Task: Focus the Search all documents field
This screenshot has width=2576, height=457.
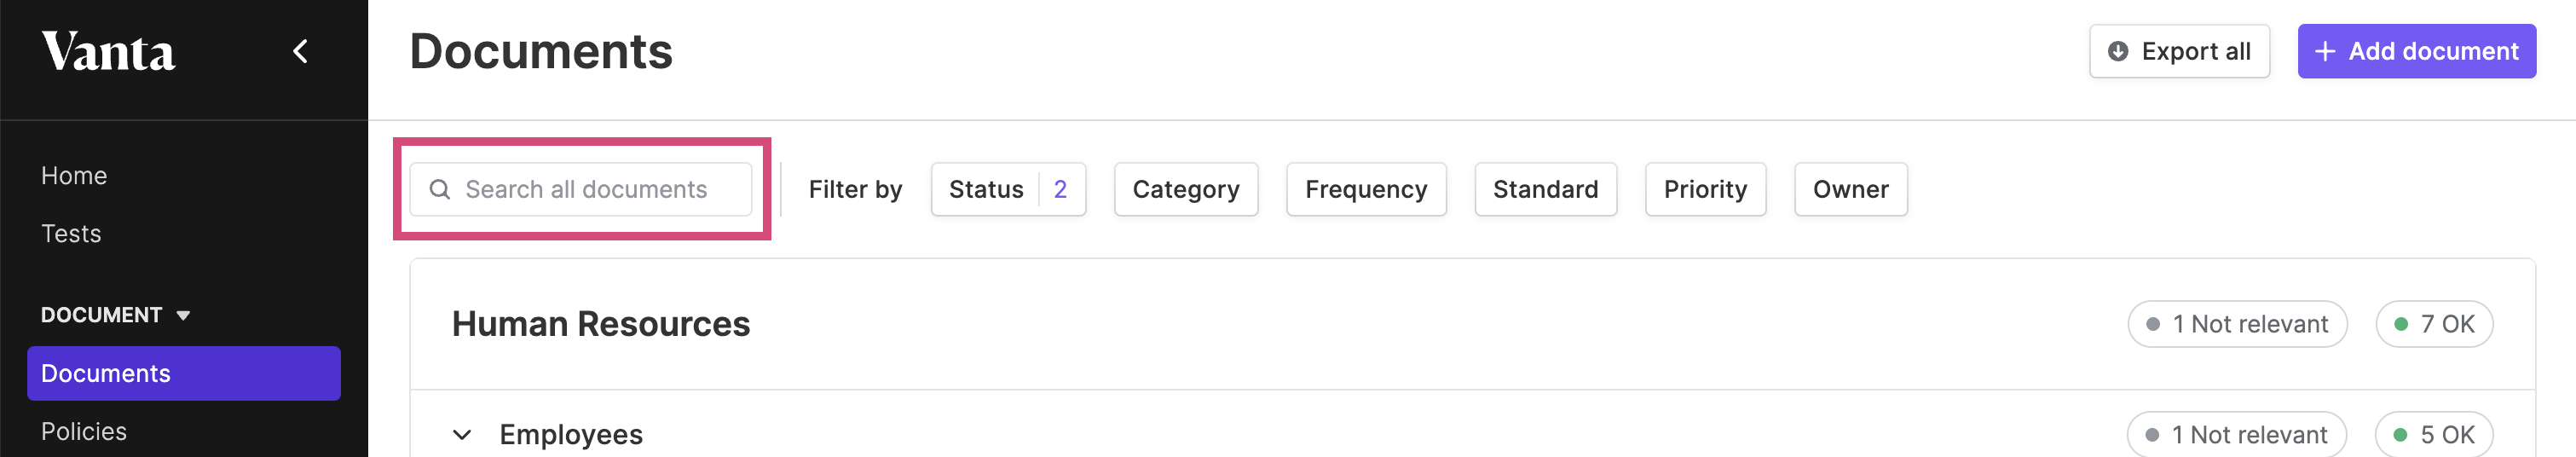Action: coord(580,189)
